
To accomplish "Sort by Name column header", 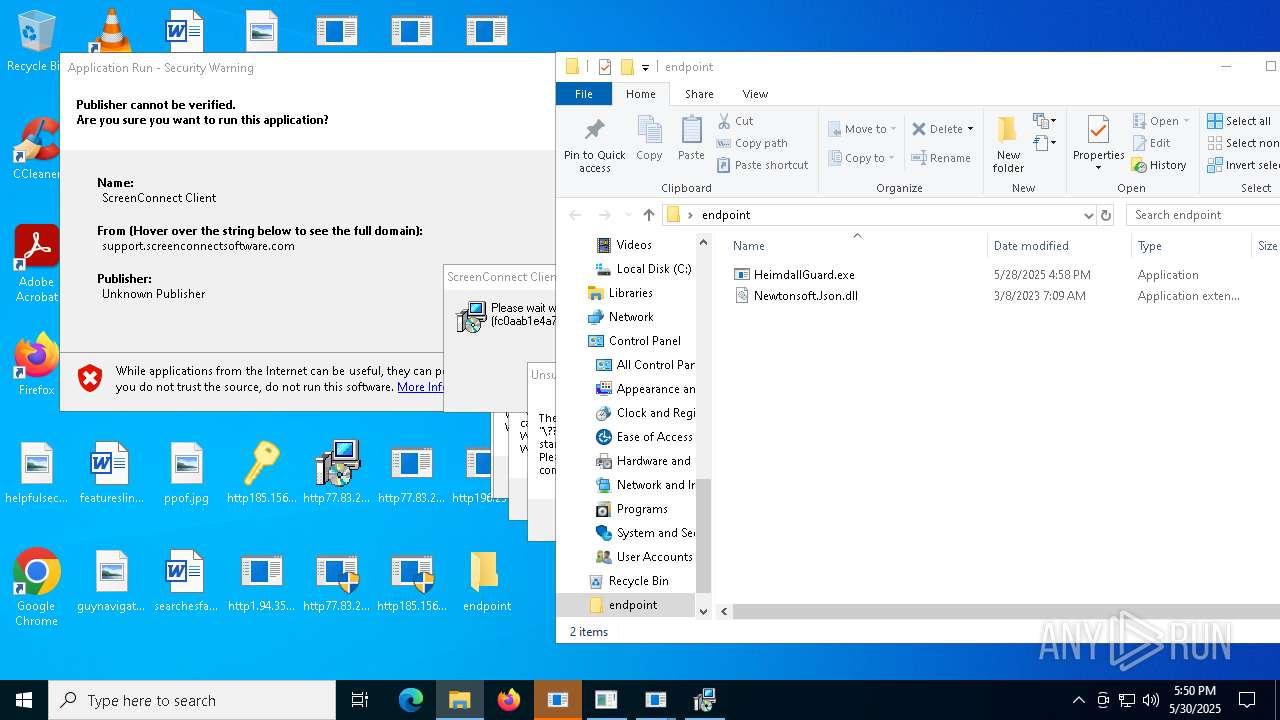I will pos(748,246).
